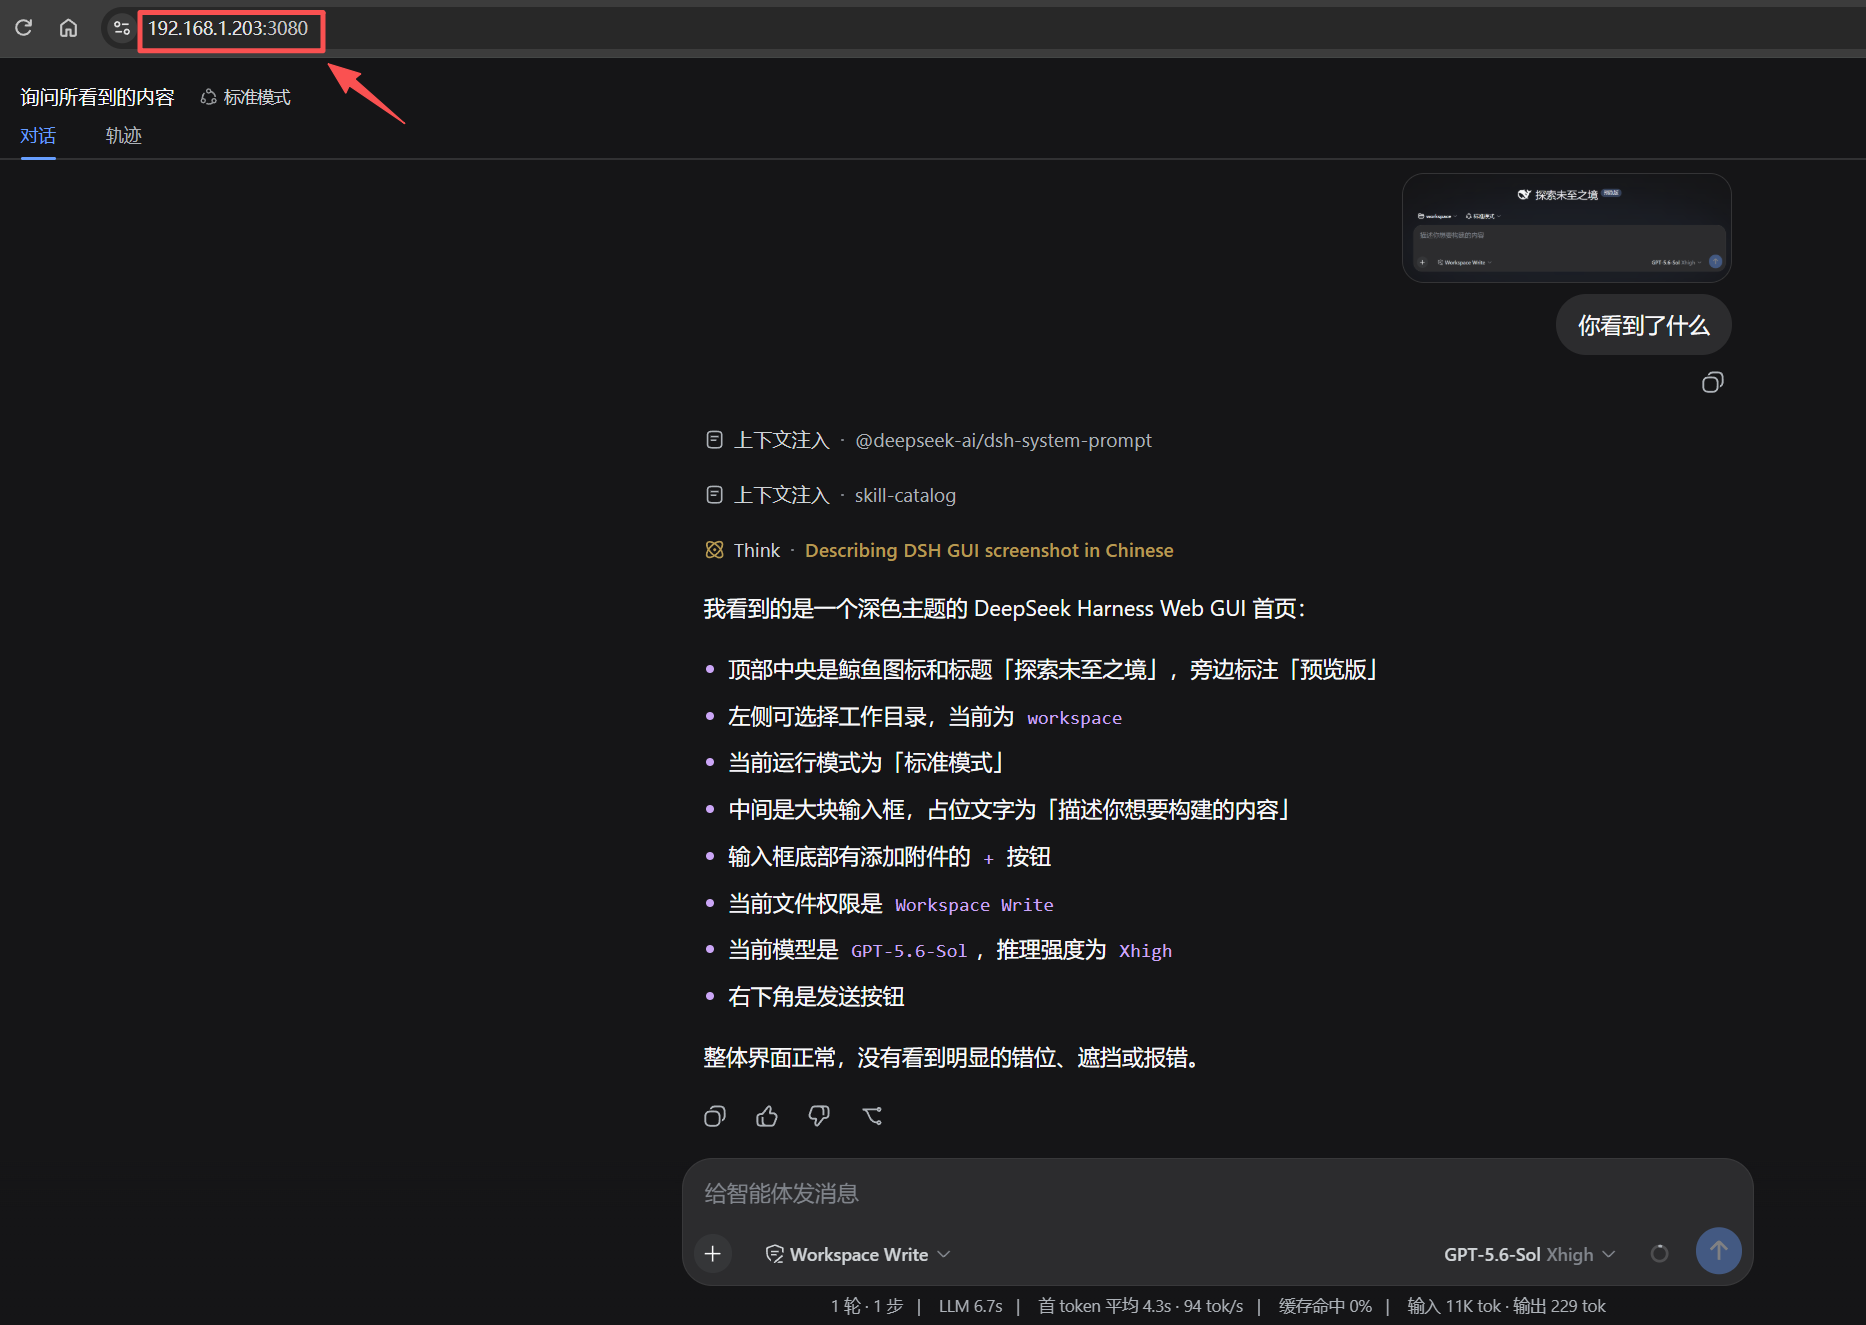1866x1325 pixels.
Task: Go to the browser home page icon
Action: coord(68,28)
